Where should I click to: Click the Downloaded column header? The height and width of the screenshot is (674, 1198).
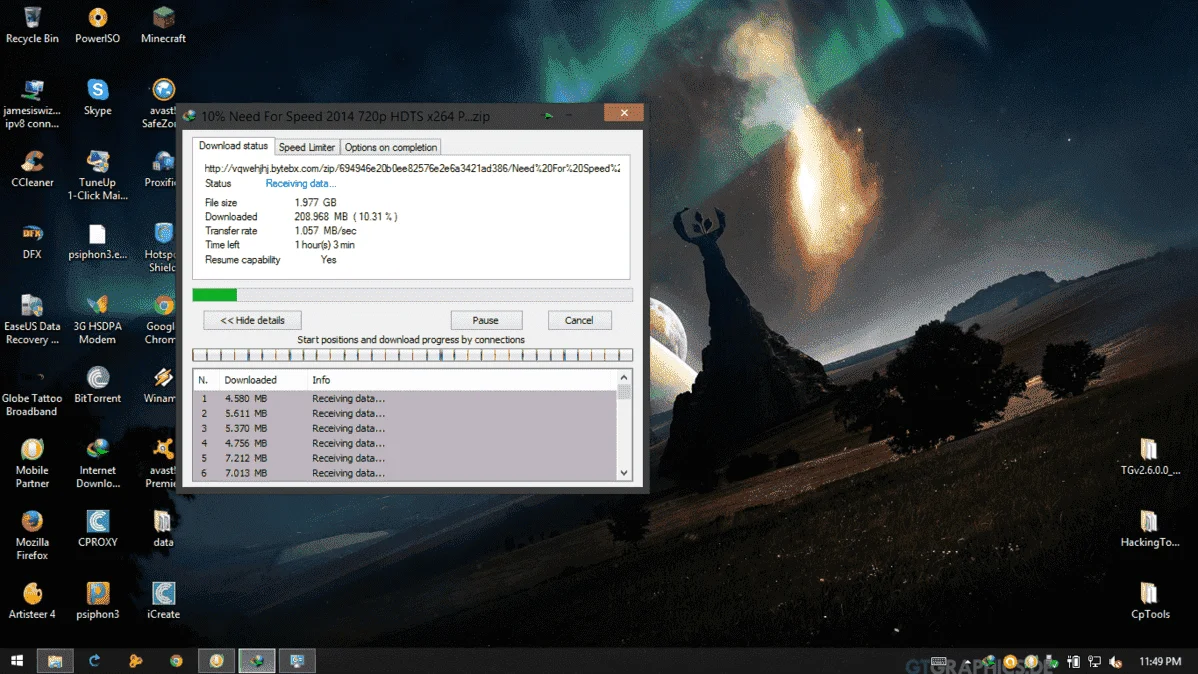[262, 380]
